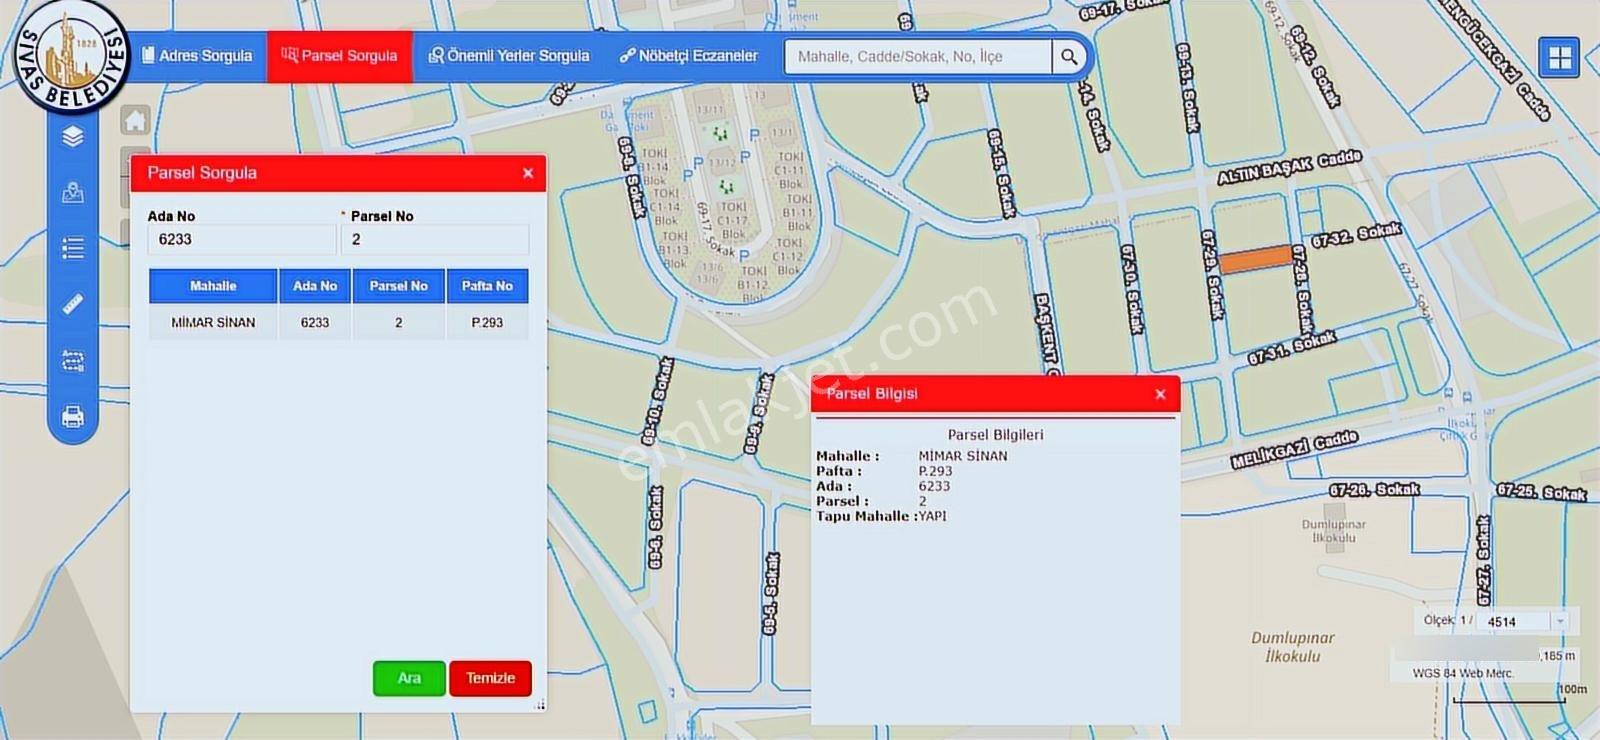Click the Parsel No column header
The height and width of the screenshot is (740, 1600).
click(398, 286)
